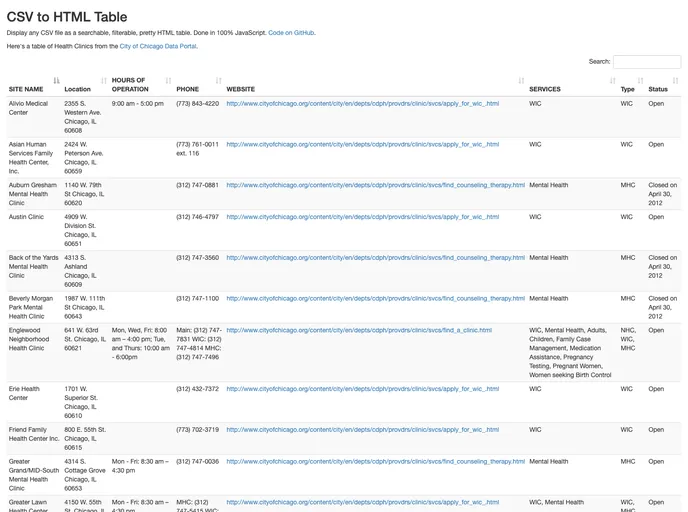Click the WEBSITE column header text
Viewport: 688px width, 512px height.
(240, 89)
